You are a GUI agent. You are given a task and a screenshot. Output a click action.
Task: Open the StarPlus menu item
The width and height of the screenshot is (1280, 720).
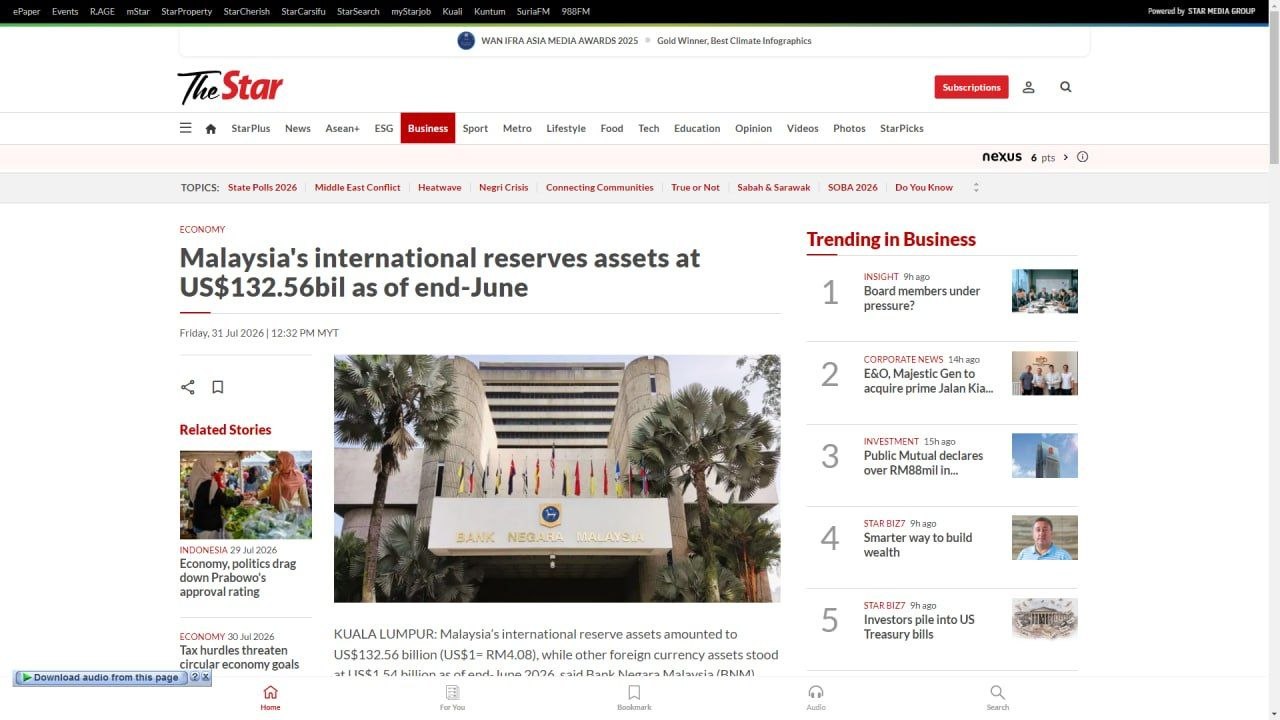pos(251,128)
